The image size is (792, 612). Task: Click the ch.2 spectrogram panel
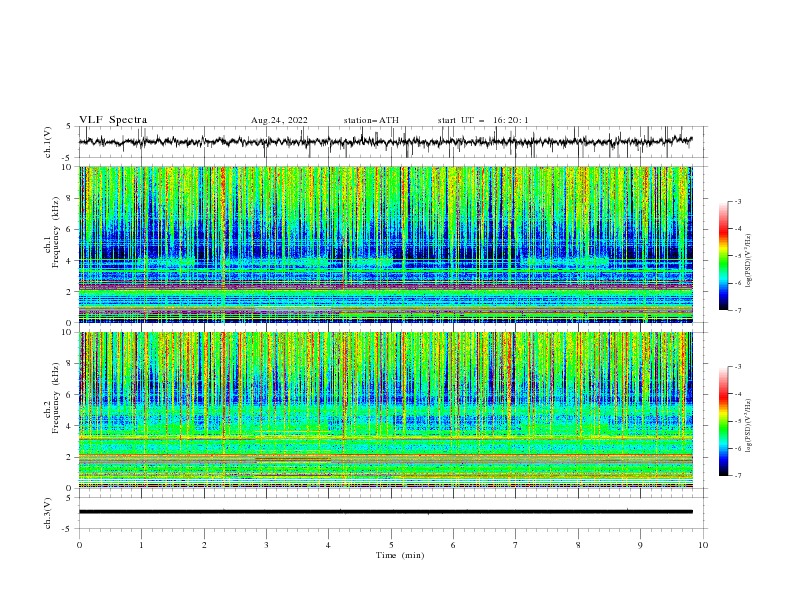386,410
